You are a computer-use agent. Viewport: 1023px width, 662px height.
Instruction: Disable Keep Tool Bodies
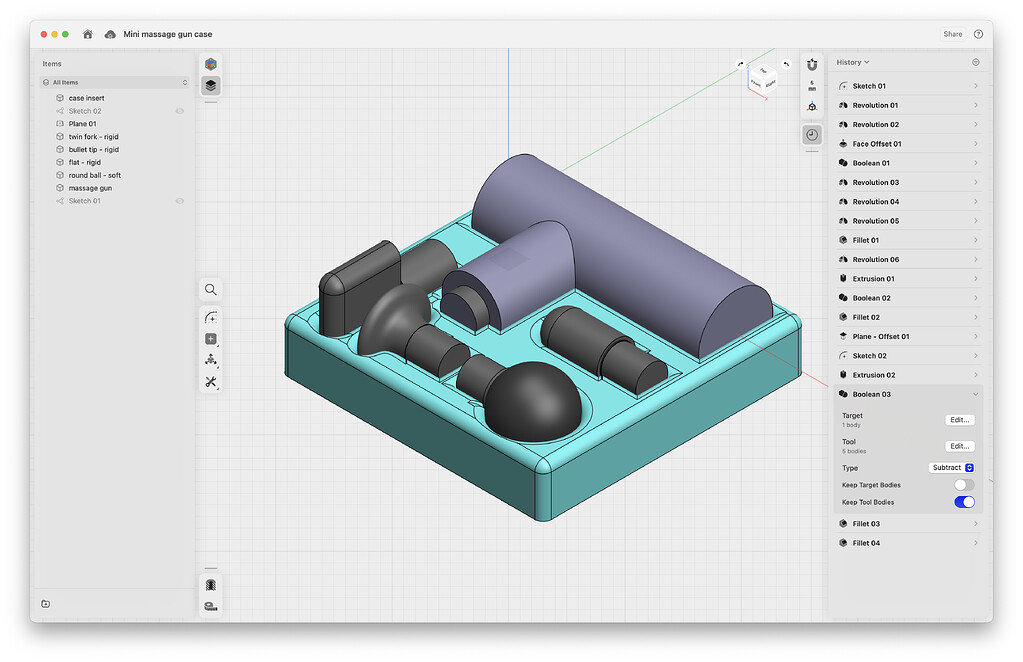(963, 502)
